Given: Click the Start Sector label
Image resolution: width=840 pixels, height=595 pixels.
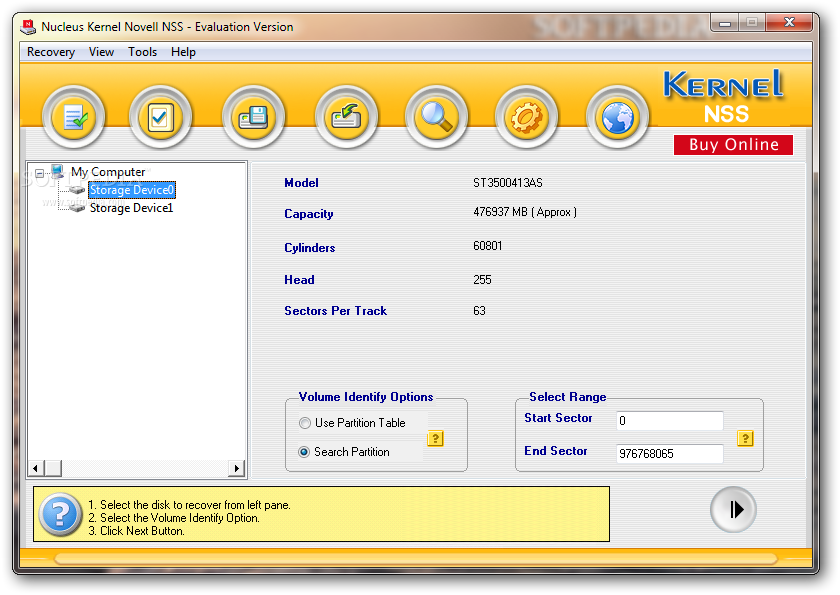Looking at the screenshot, I should click(x=558, y=418).
